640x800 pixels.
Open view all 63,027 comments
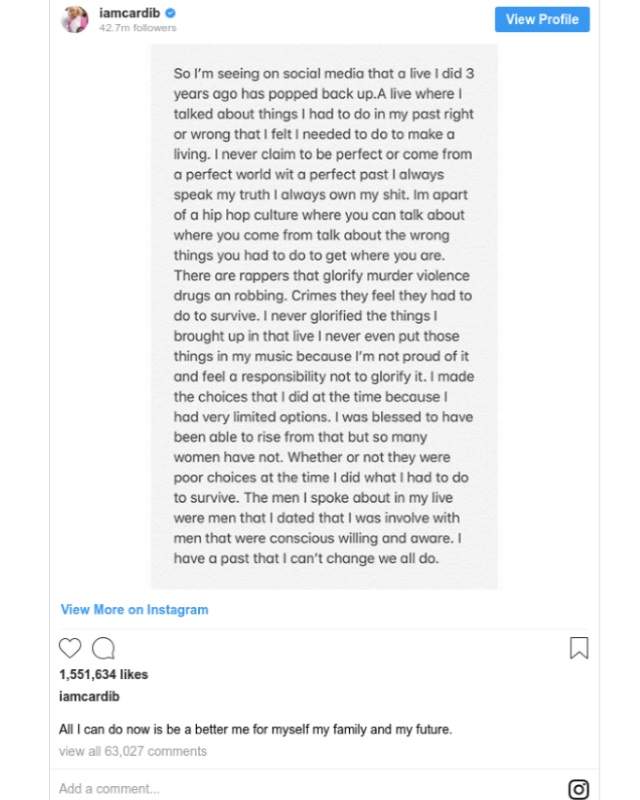(x=133, y=751)
